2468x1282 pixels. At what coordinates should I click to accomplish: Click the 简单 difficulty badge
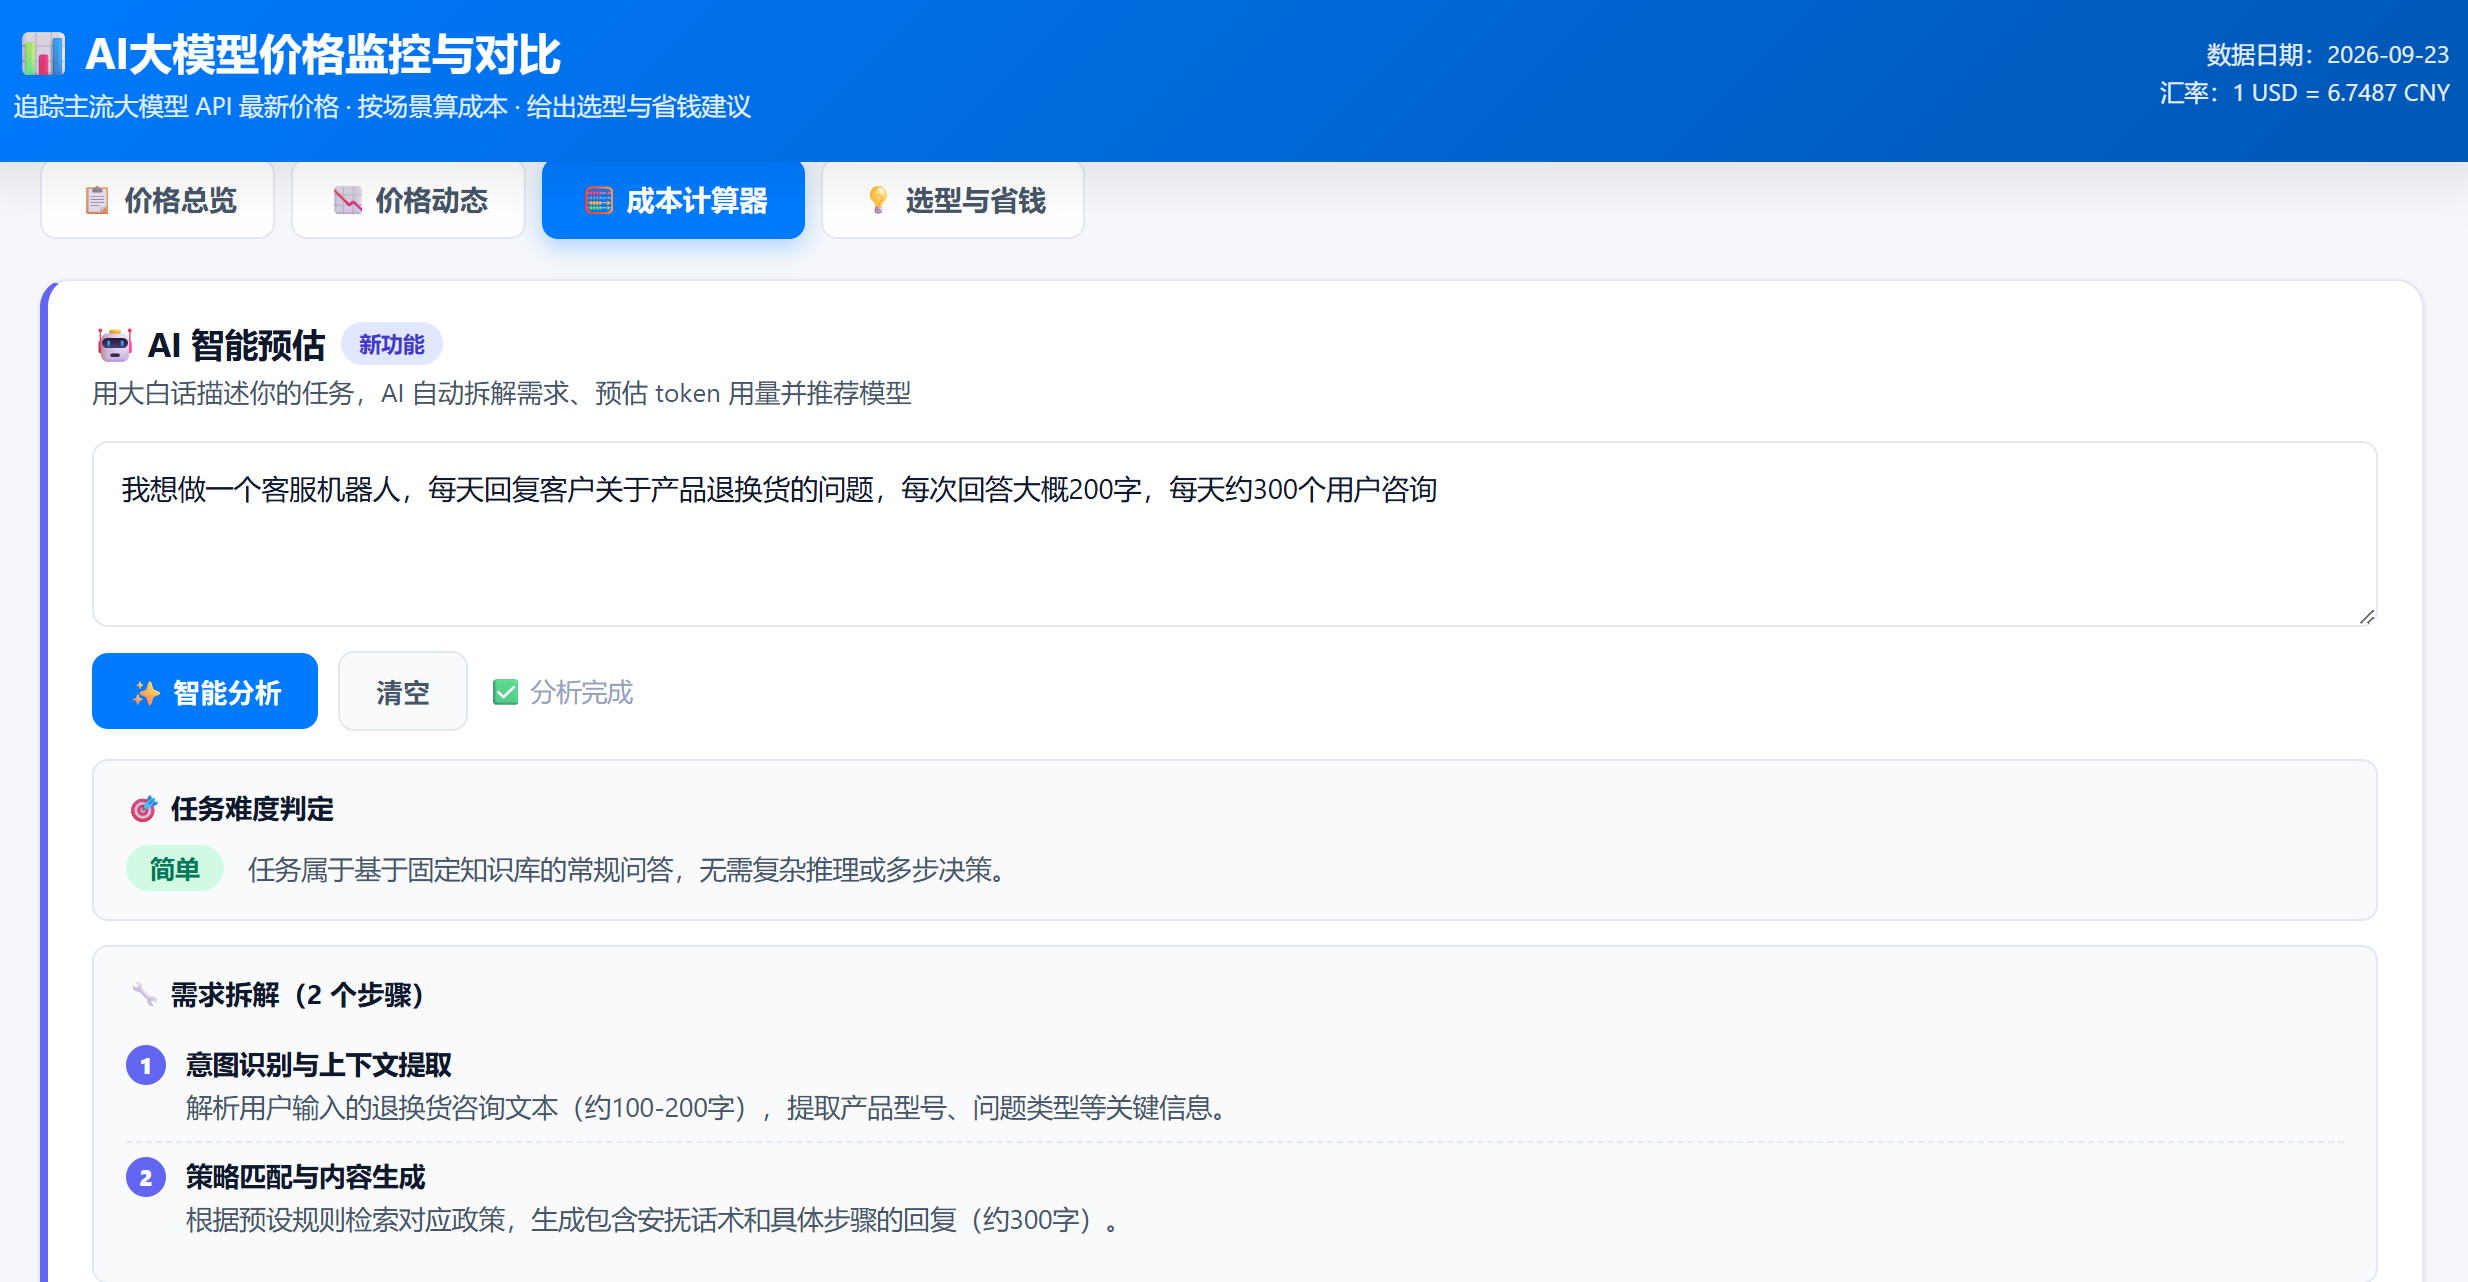coord(175,869)
